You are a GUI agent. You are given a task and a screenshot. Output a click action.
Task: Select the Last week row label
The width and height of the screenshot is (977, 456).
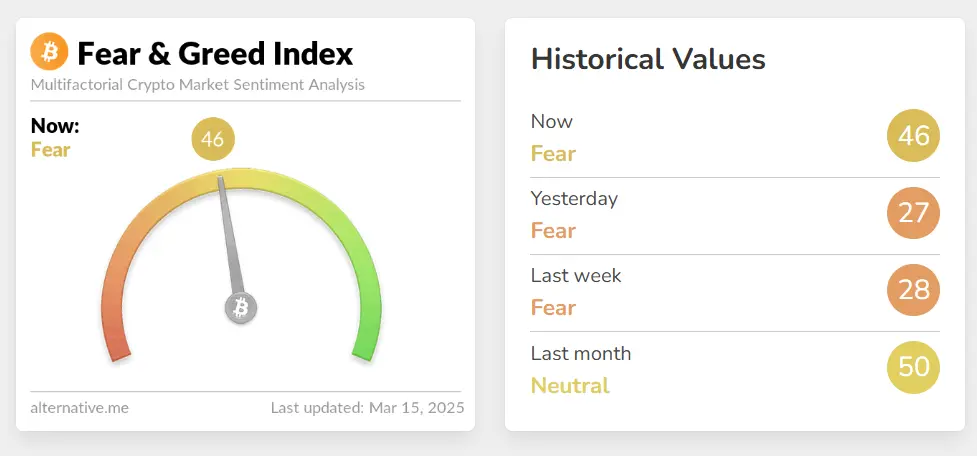[x=576, y=275]
